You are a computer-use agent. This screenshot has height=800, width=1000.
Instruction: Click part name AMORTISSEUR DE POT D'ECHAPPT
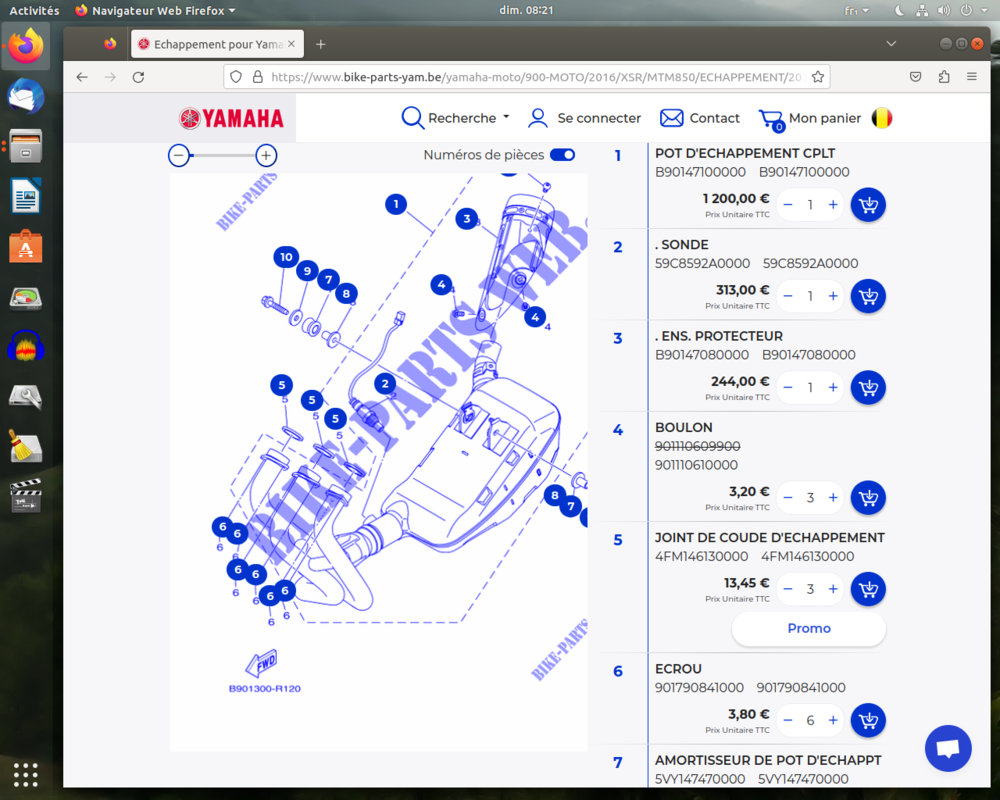pyautogui.click(x=768, y=760)
